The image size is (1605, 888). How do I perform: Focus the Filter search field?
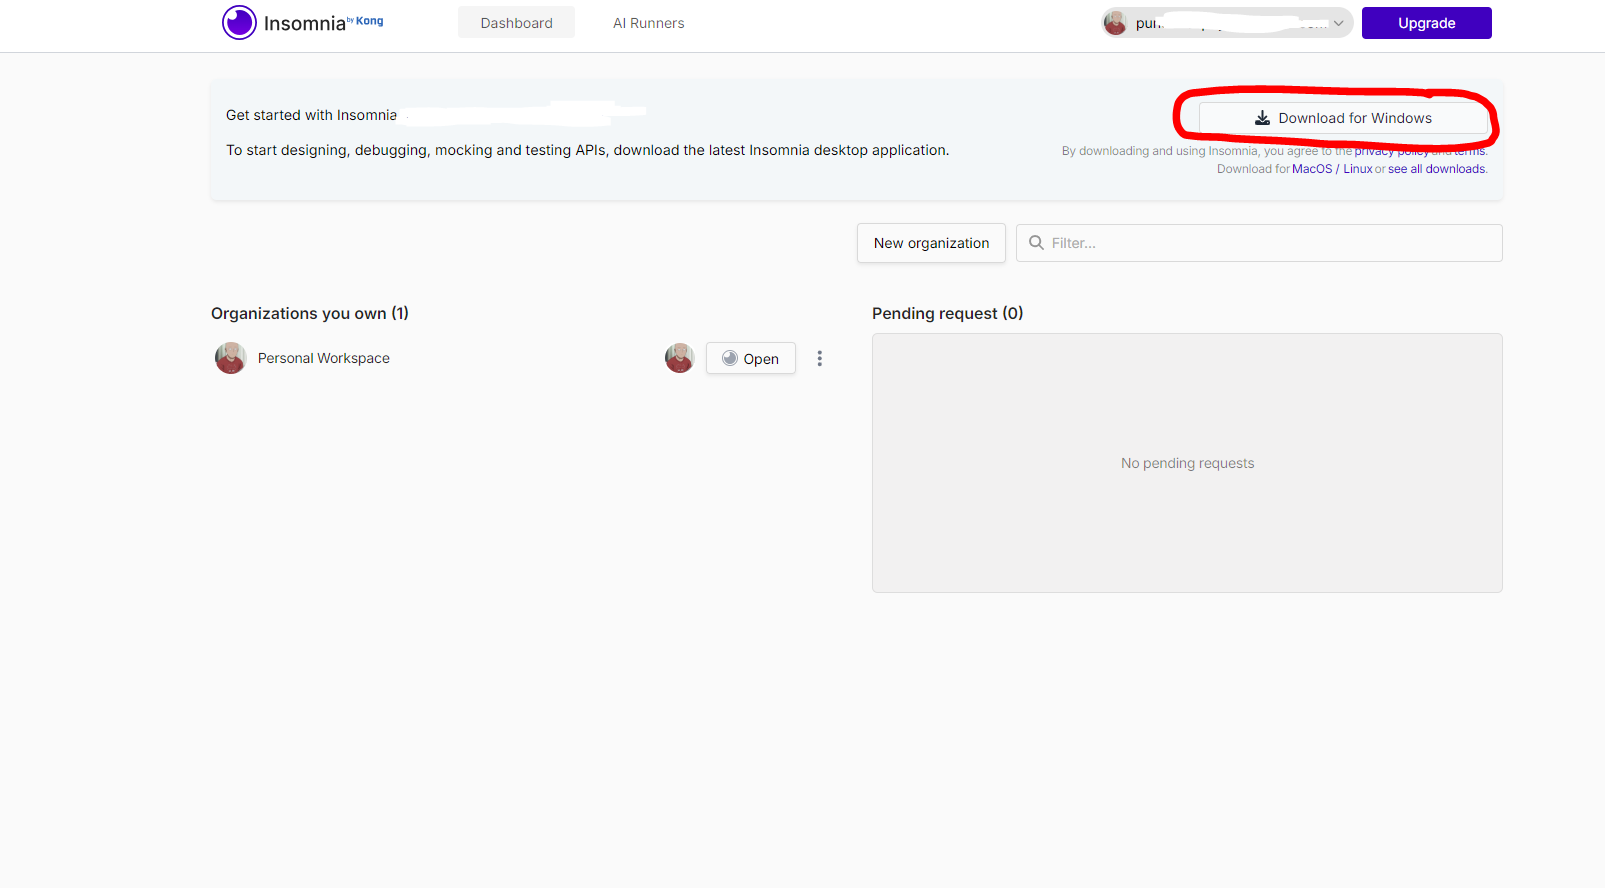tap(1259, 243)
